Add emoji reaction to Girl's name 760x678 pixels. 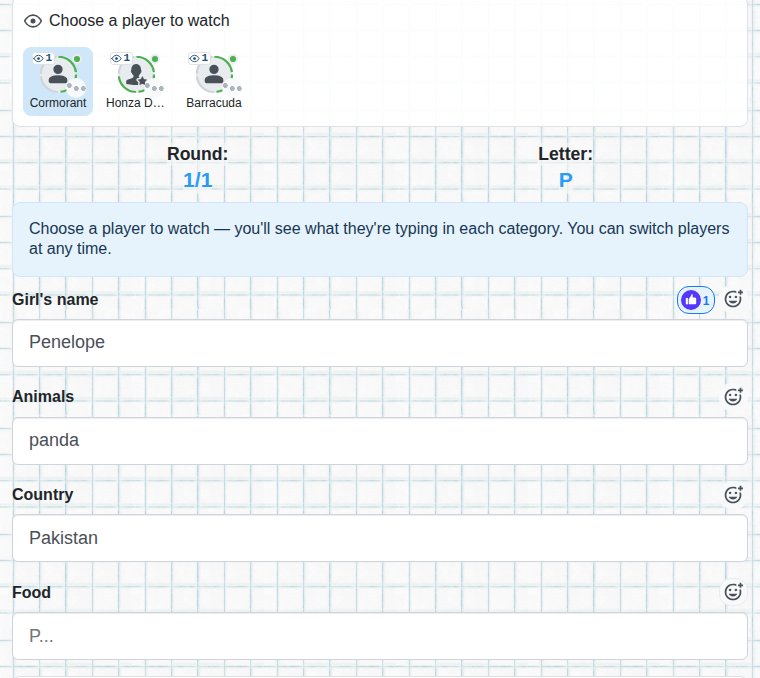pyautogui.click(x=733, y=299)
